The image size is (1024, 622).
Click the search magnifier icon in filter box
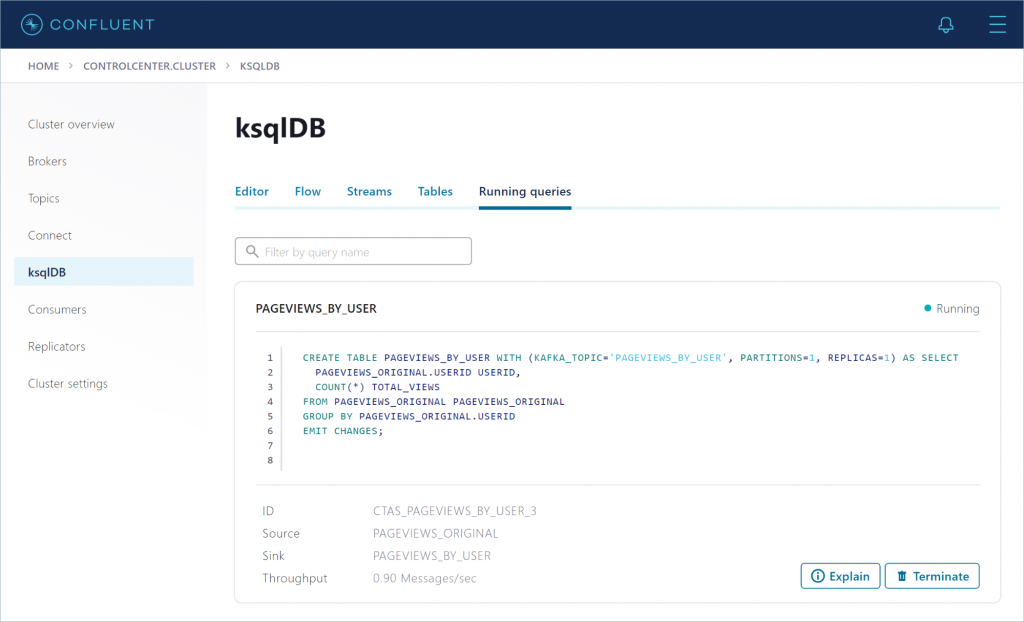(x=251, y=252)
